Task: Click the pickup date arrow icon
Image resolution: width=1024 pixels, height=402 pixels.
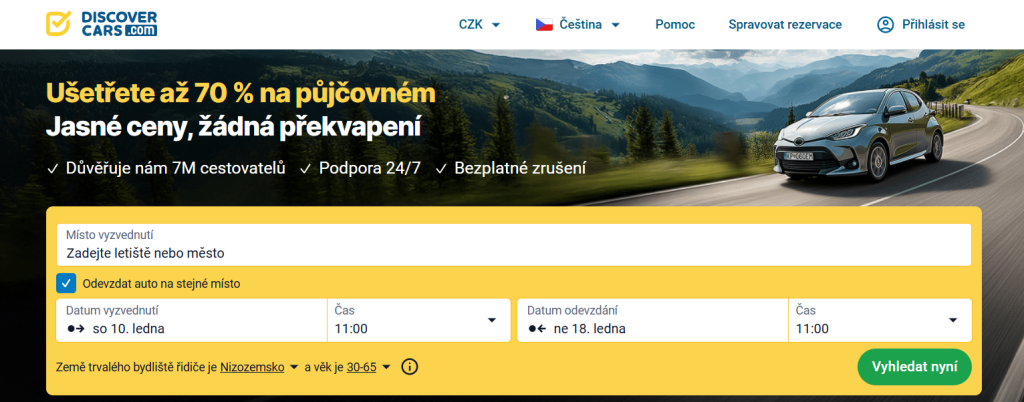Action: click(75, 328)
